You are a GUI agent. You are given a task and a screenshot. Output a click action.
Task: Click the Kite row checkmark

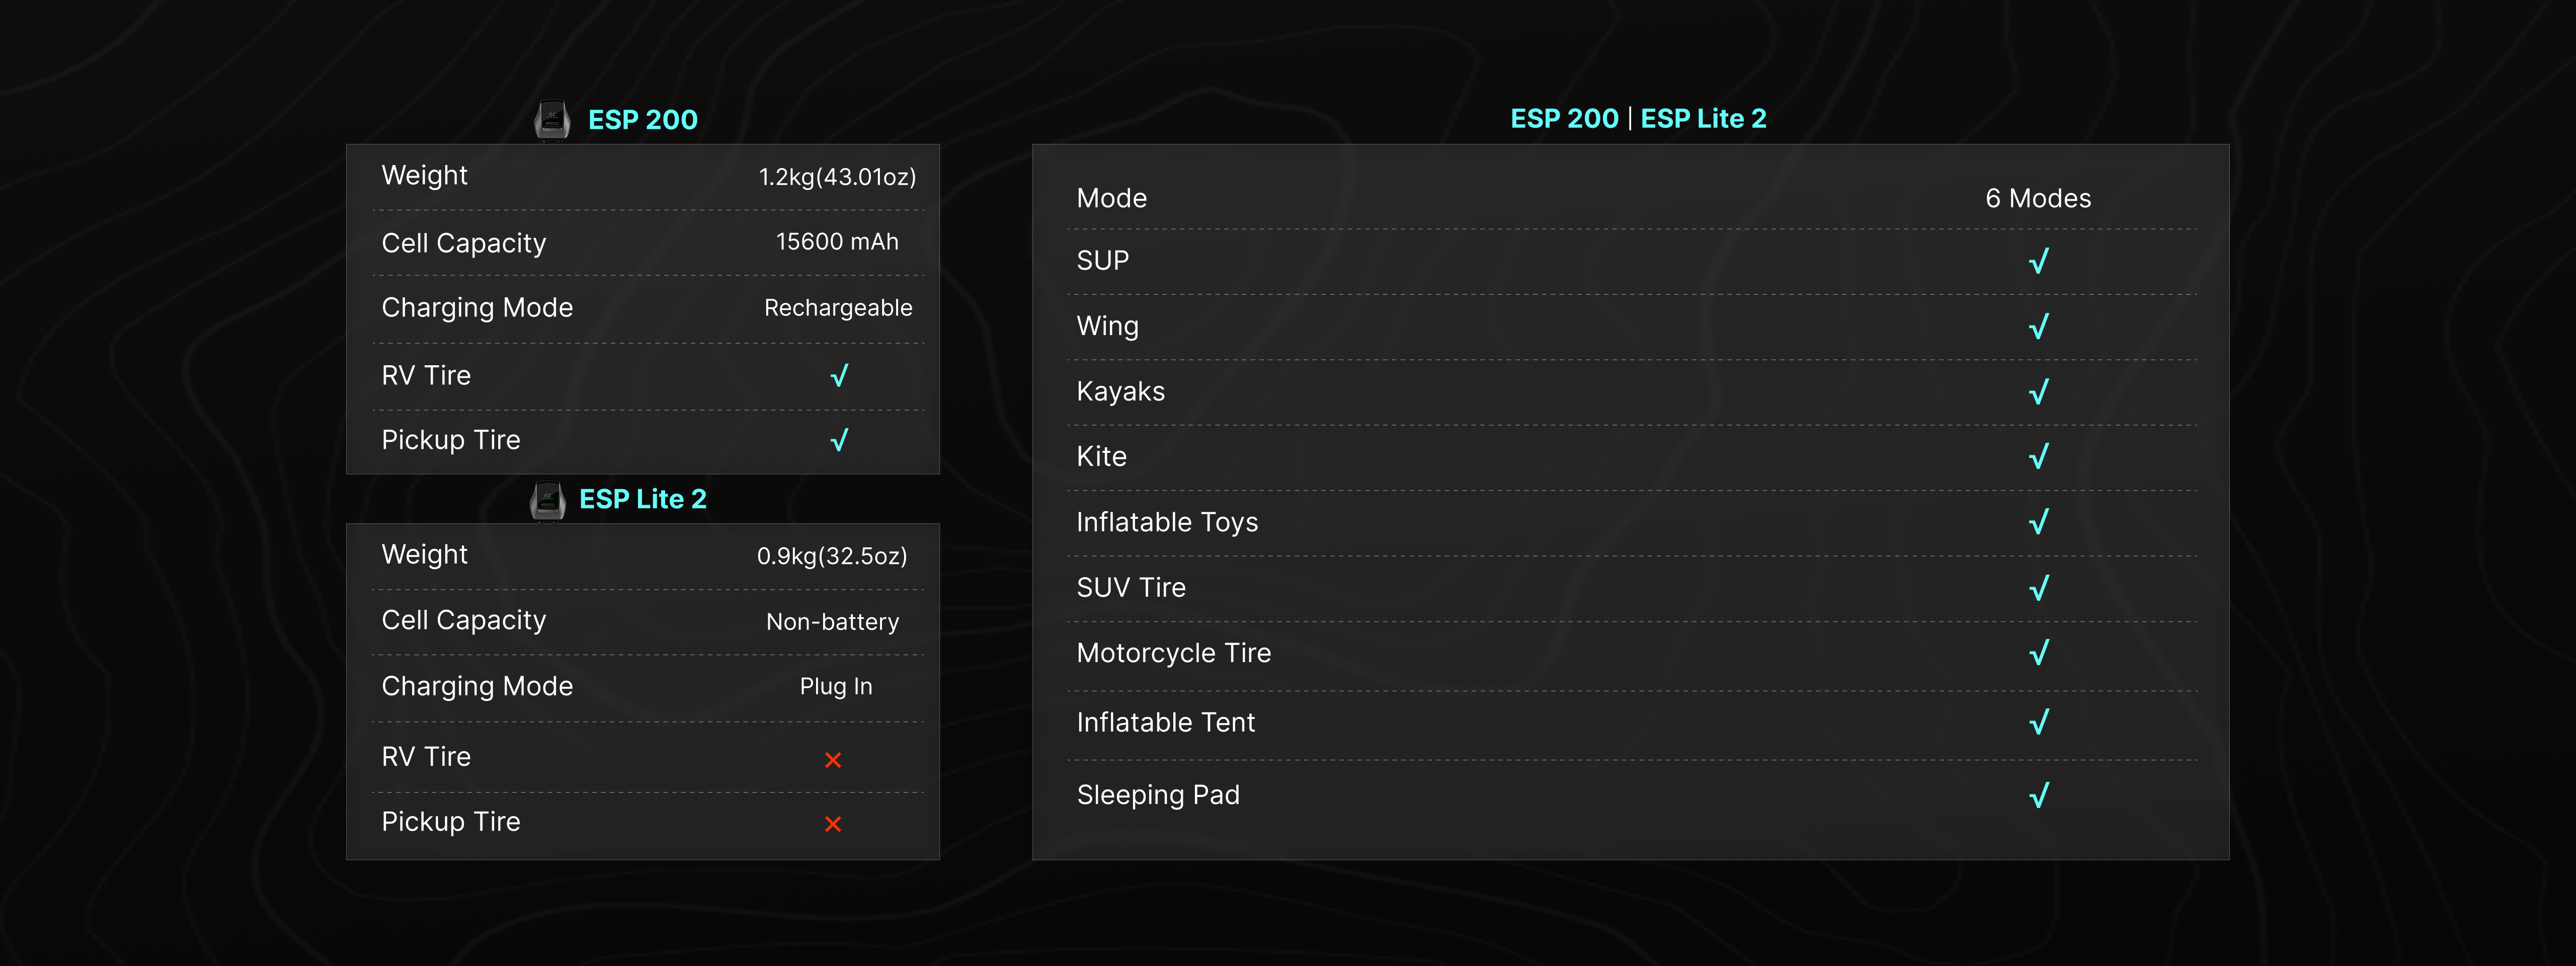pyautogui.click(x=2039, y=456)
